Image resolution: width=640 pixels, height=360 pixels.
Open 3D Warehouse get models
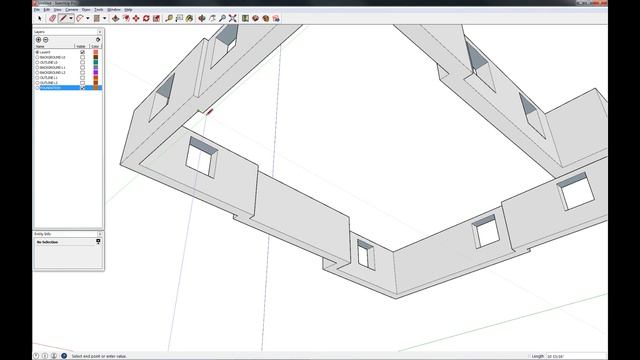pos(256,18)
